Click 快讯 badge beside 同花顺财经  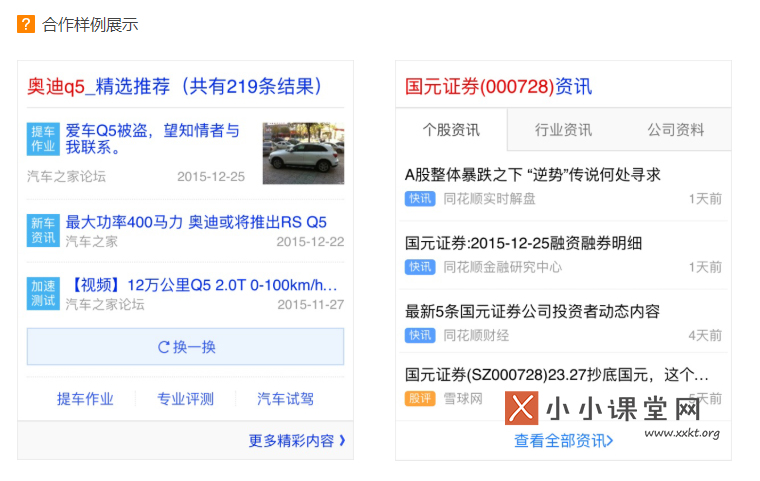click(x=420, y=336)
